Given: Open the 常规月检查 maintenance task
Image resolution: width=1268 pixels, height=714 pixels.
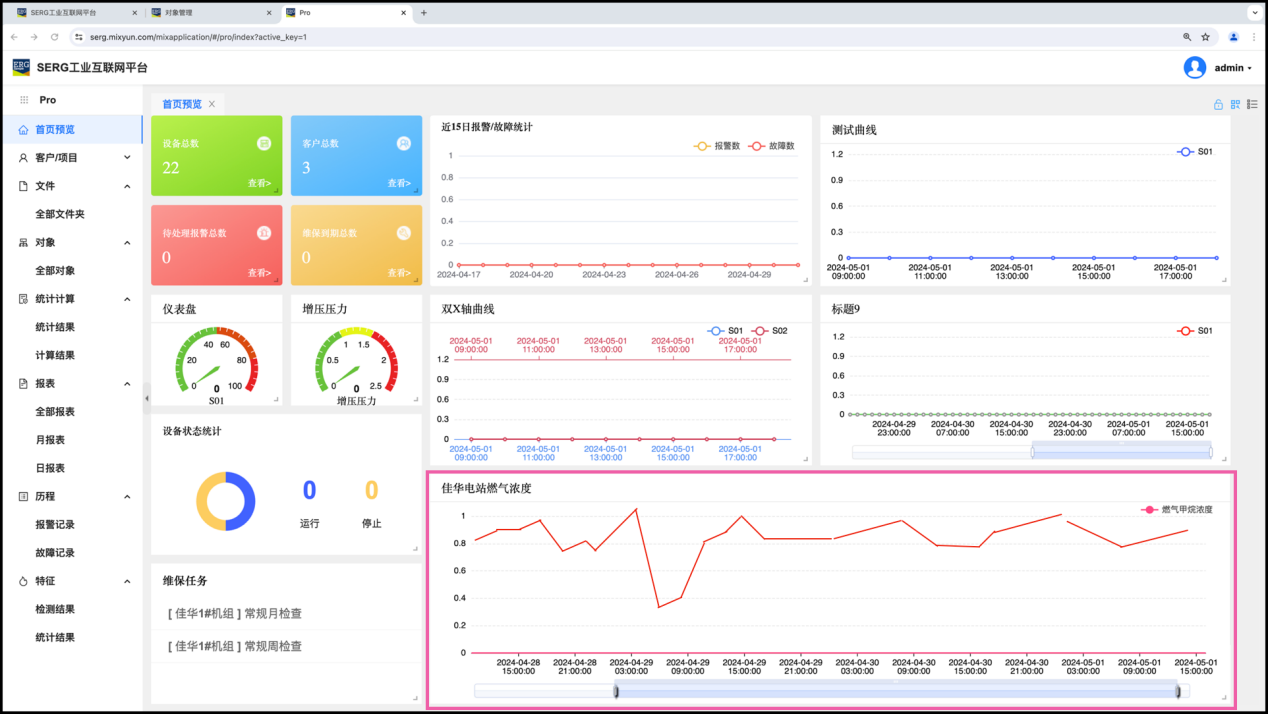Looking at the screenshot, I should [235, 614].
